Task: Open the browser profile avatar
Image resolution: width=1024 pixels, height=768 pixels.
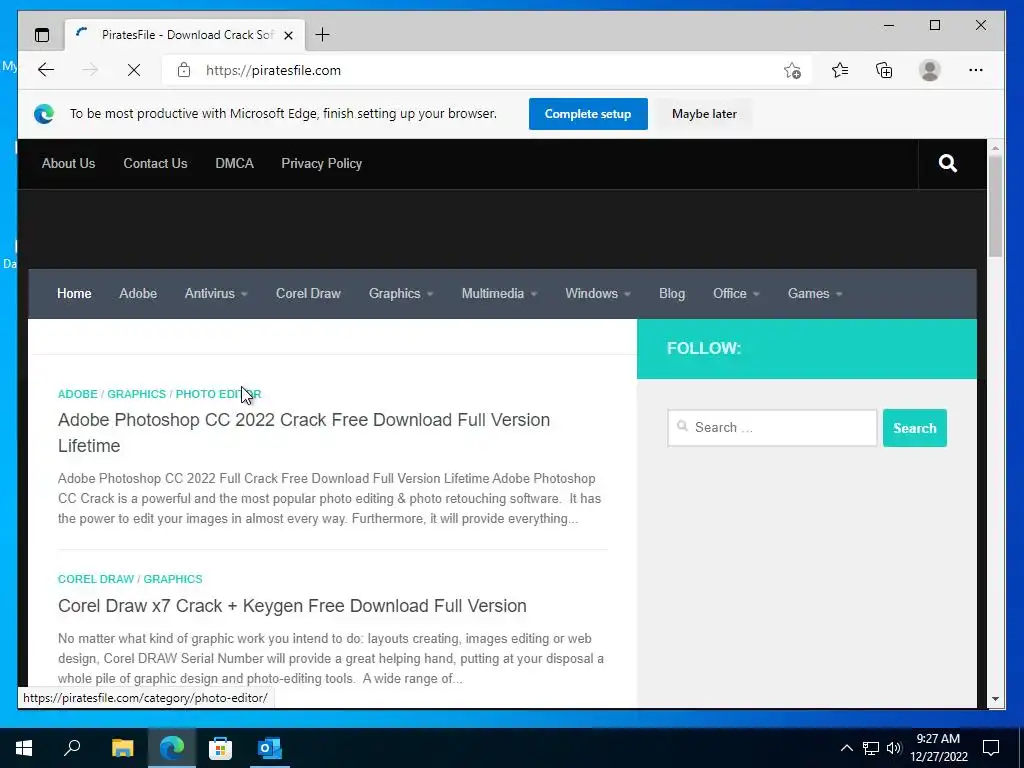Action: pos(929,70)
